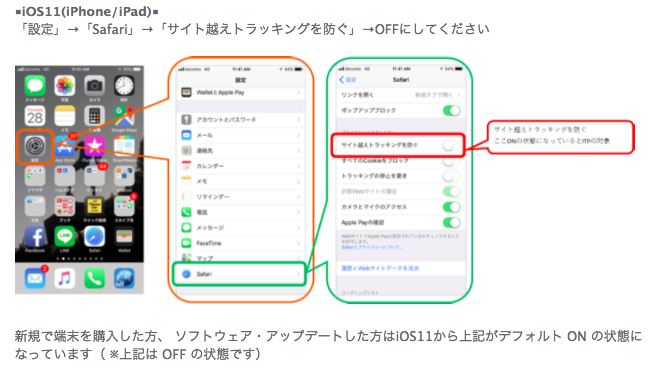This screenshot has height=369, width=648.
Task: Tap the home screen page indicator dots
Action: [x=80, y=259]
